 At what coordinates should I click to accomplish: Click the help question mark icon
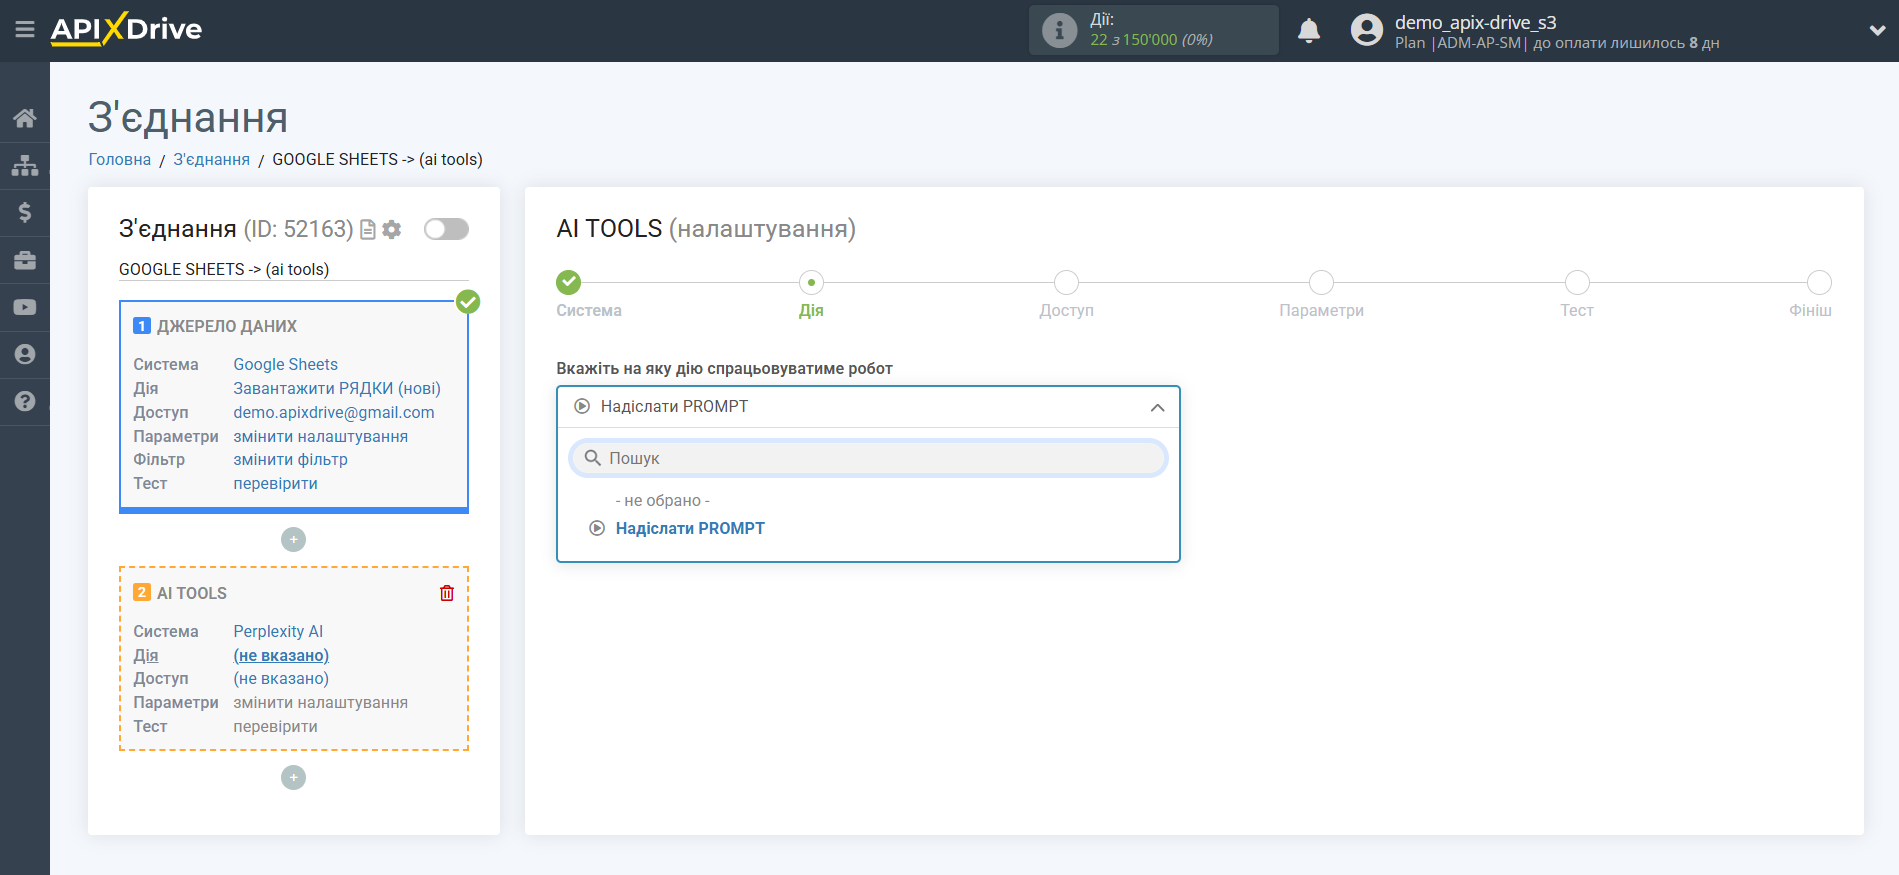click(x=25, y=401)
